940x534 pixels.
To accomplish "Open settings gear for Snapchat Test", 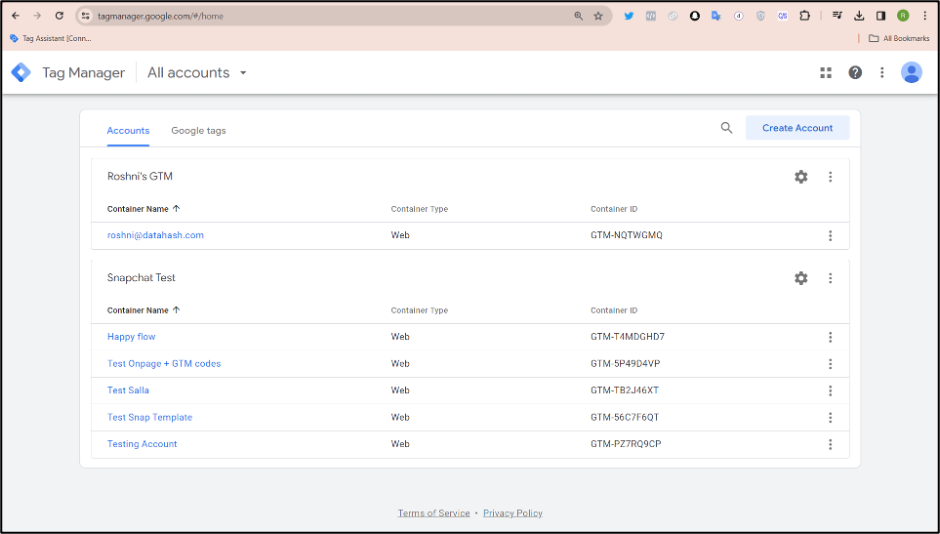I will pyautogui.click(x=801, y=278).
